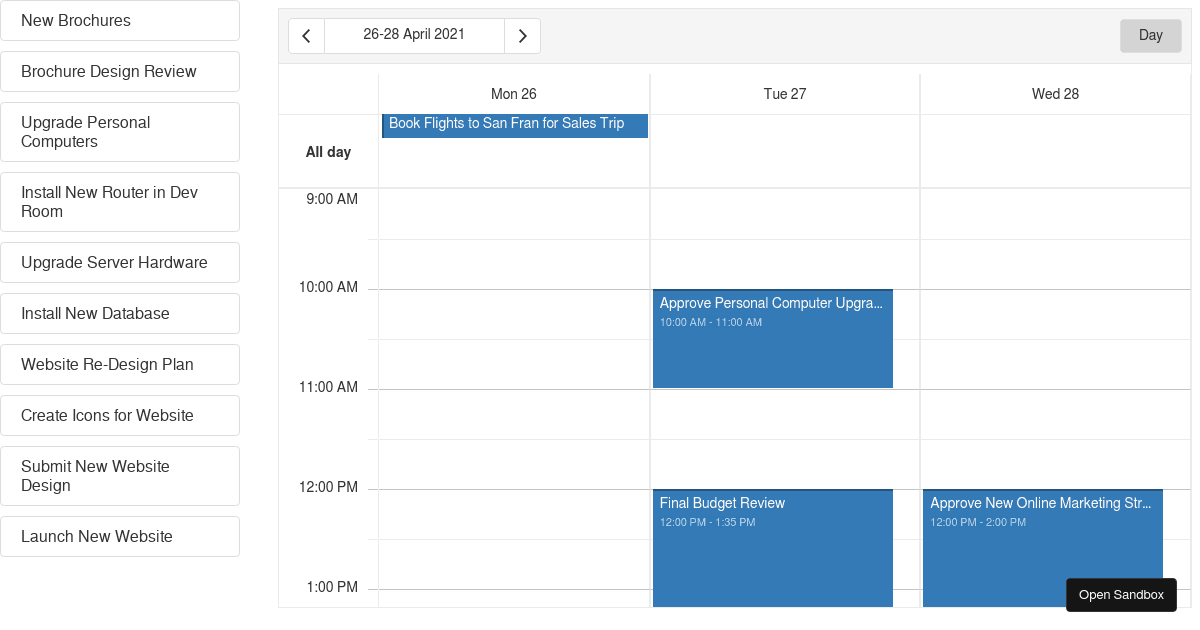Go to previous date range arrow

click(x=306, y=36)
